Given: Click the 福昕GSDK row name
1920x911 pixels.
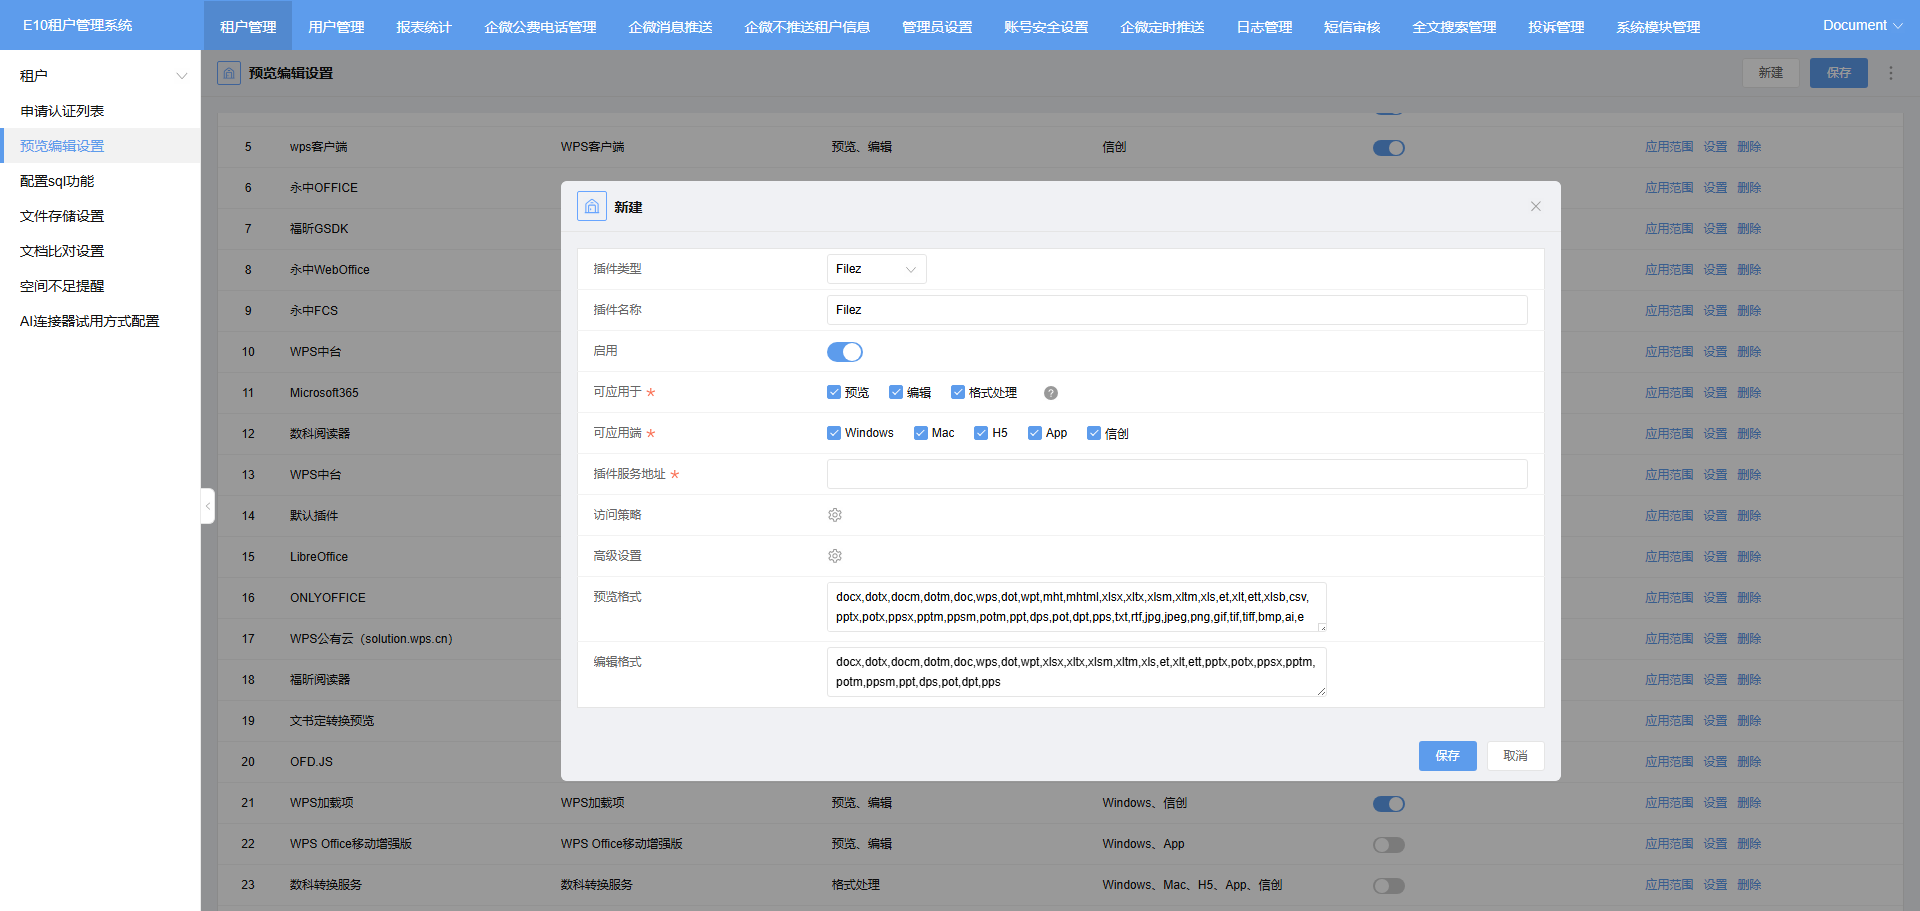Looking at the screenshot, I should click(x=319, y=229).
